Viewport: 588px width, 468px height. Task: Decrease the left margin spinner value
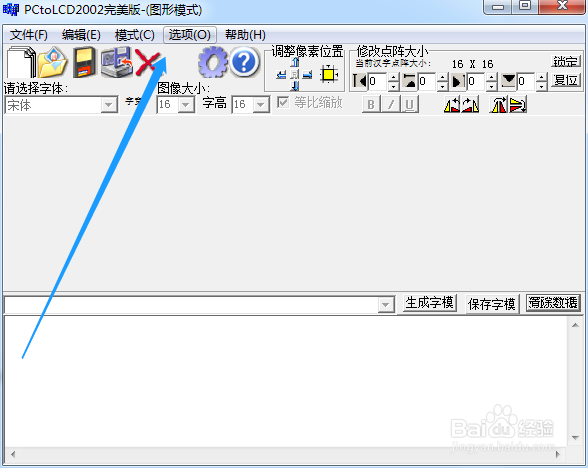click(393, 86)
